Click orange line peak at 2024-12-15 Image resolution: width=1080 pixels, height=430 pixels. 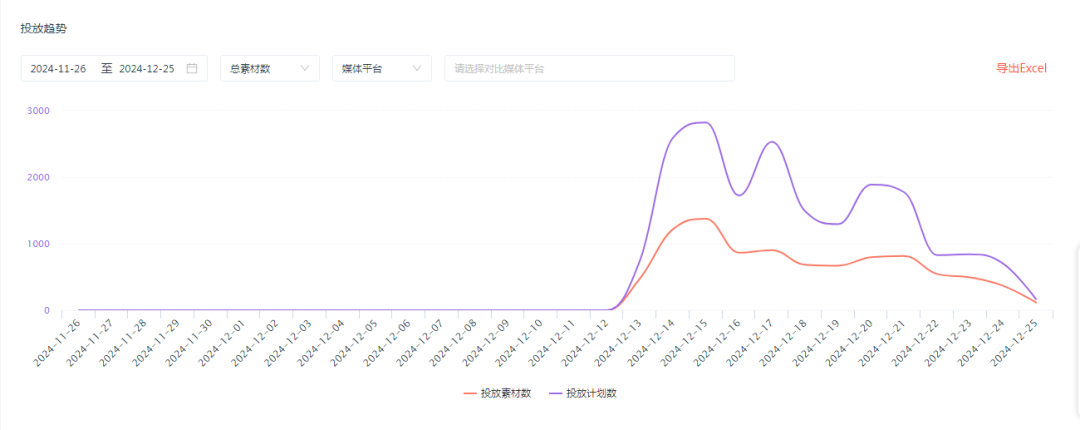tap(705, 218)
